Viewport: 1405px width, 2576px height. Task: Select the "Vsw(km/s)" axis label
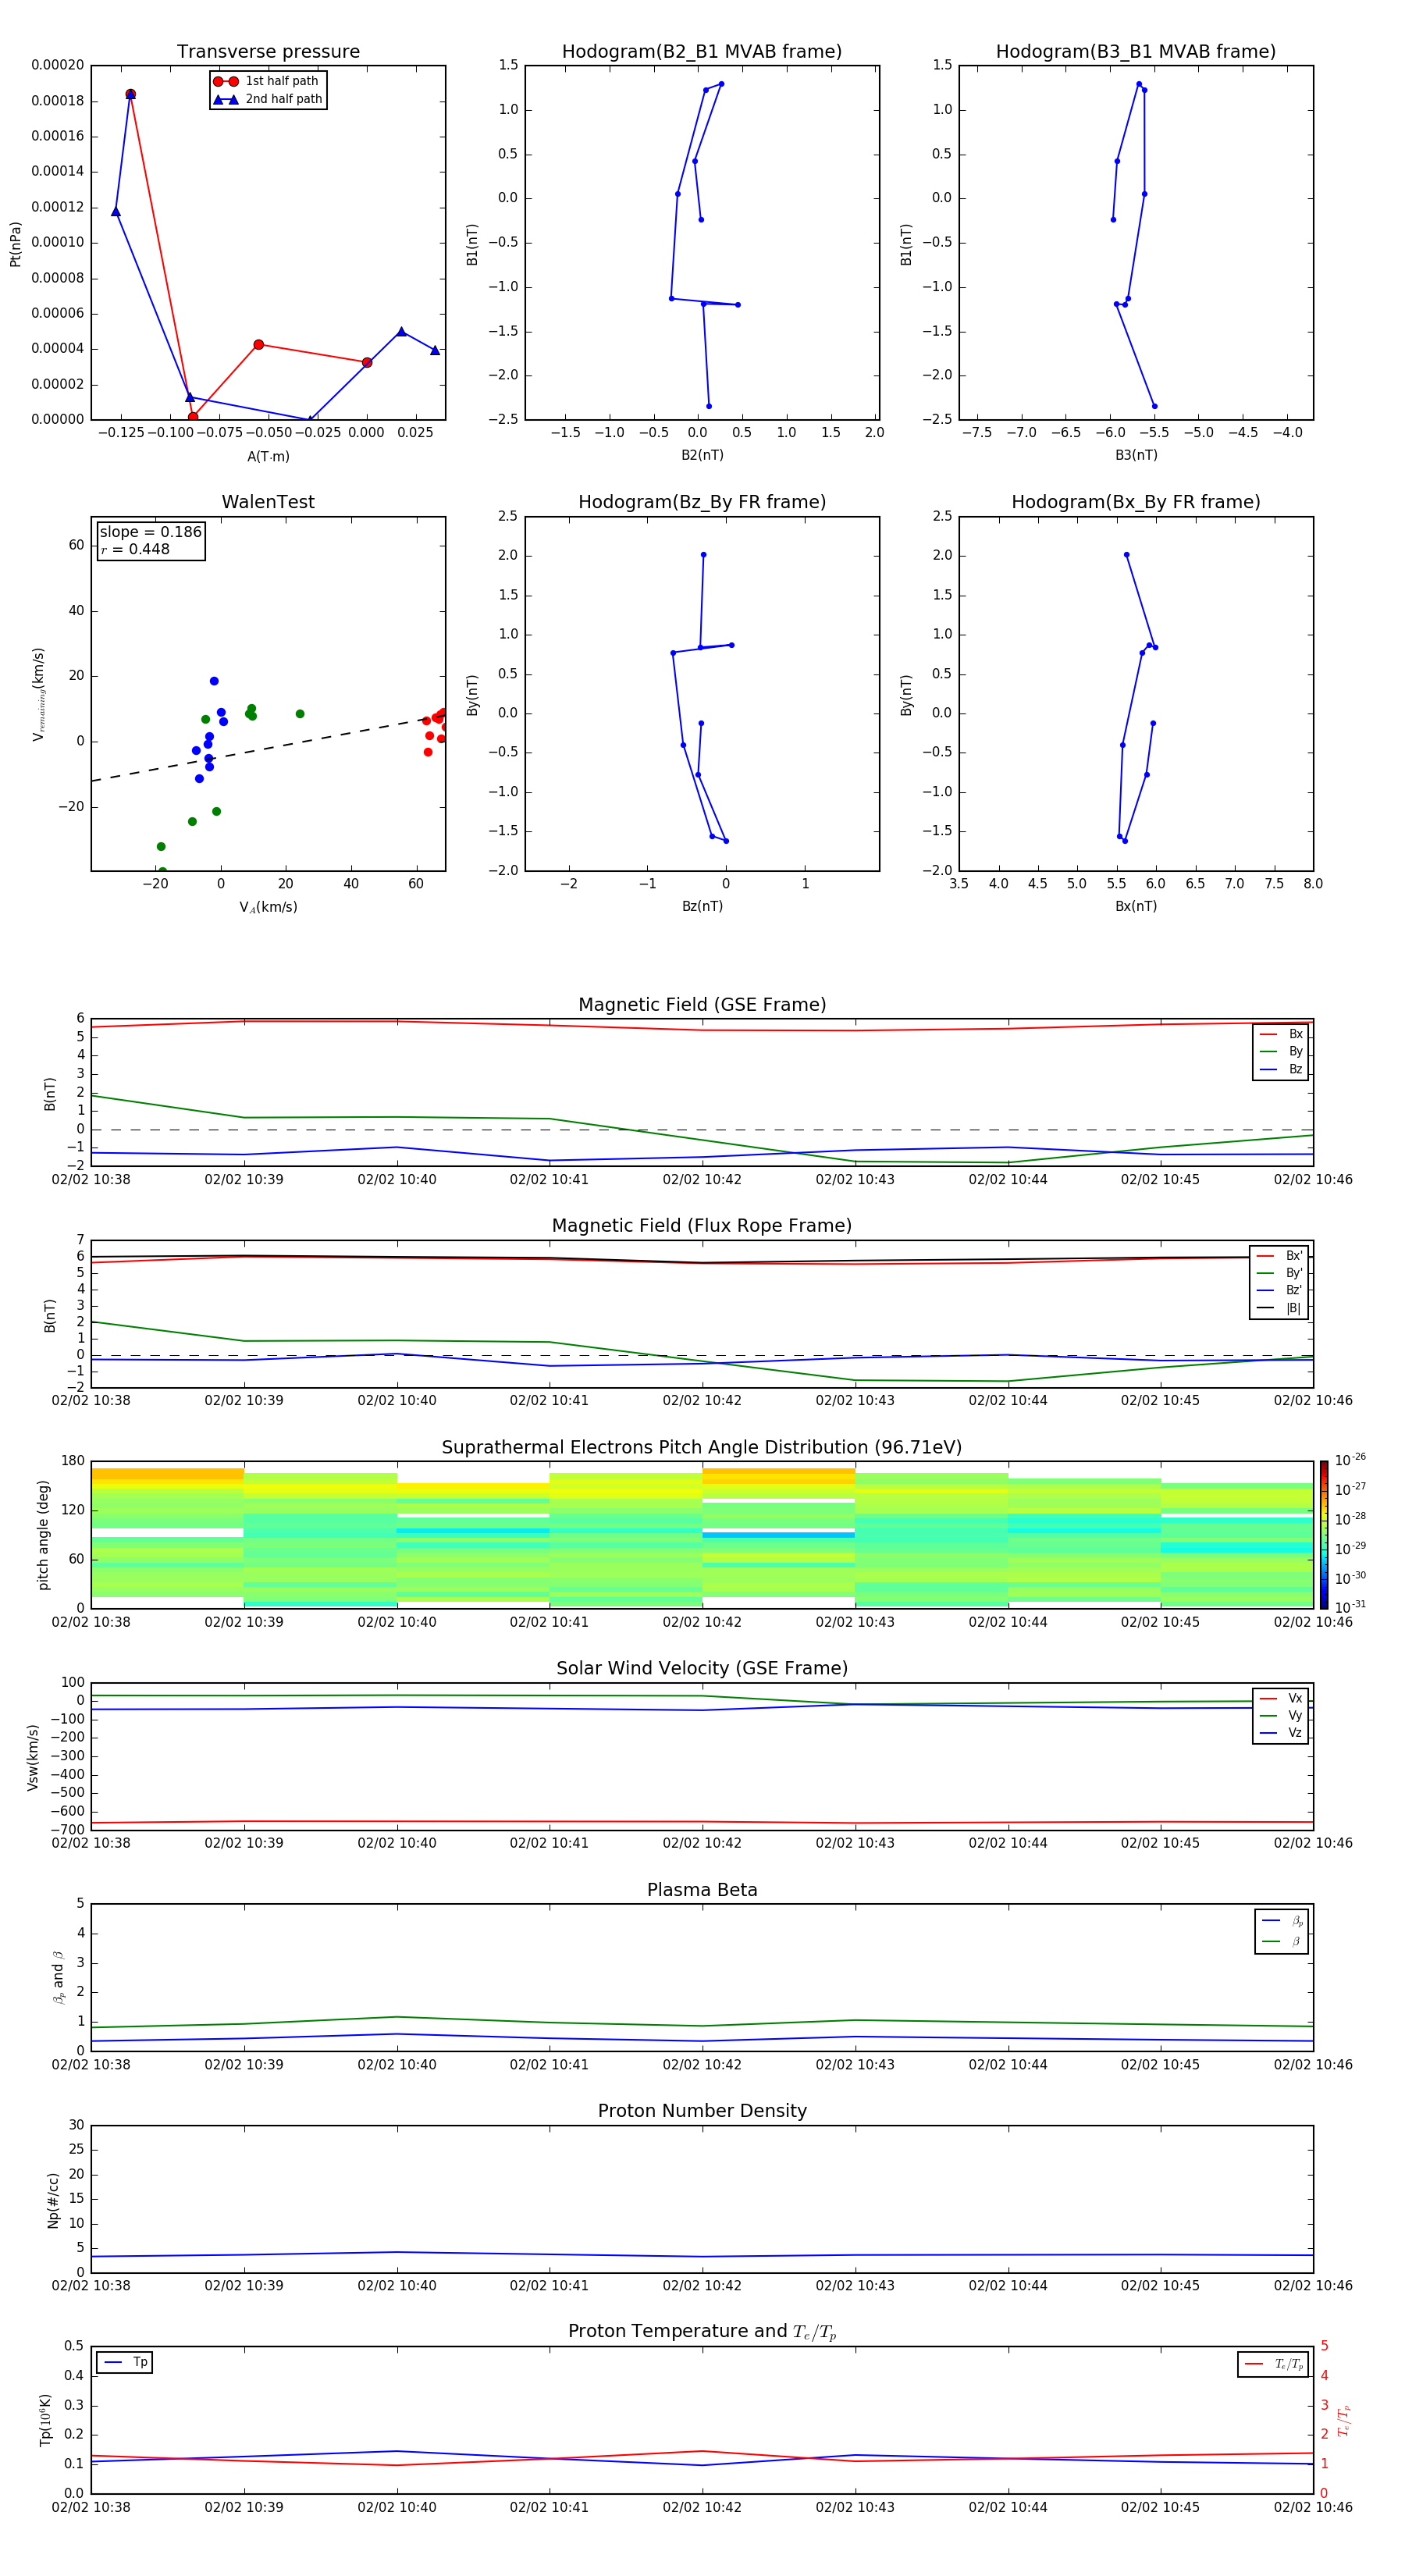coord(33,1757)
